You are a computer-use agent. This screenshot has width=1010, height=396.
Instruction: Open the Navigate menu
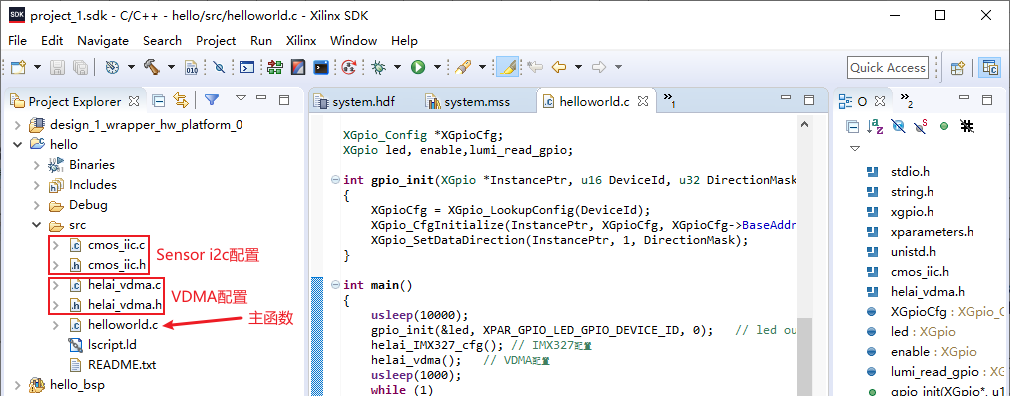point(103,41)
